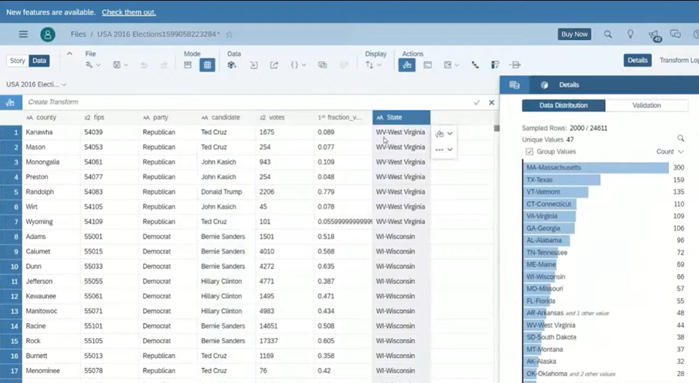The height and width of the screenshot is (383, 699).
Task: Click the import data icon
Action: pos(254,65)
